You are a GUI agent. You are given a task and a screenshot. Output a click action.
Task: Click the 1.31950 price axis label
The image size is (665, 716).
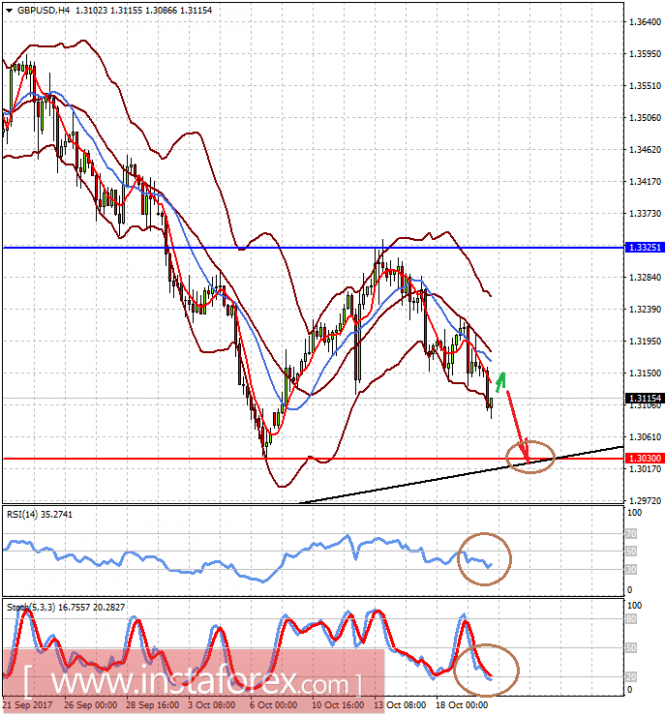pyautogui.click(x=644, y=342)
